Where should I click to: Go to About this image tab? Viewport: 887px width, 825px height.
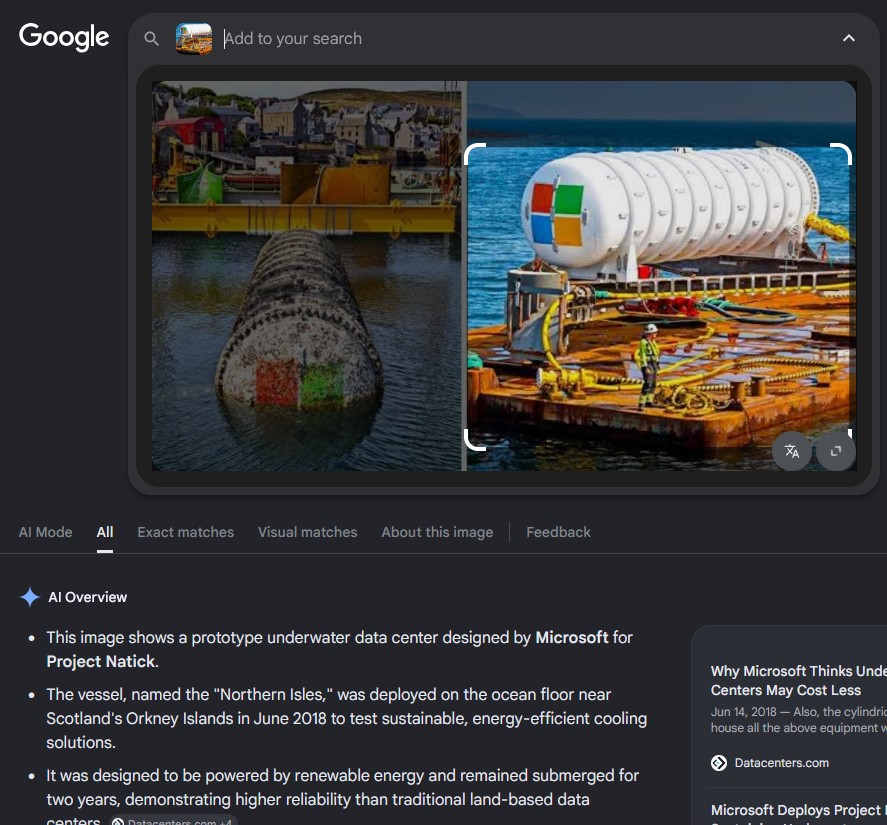(x=437, y=532)
